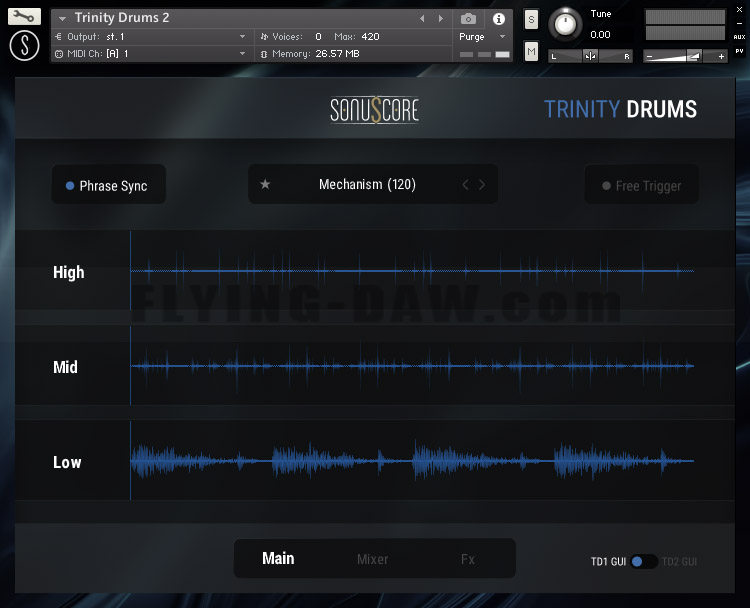750x608 pixels.
Task: Go to previous instrument arrow
Action: tap(422, 19)
